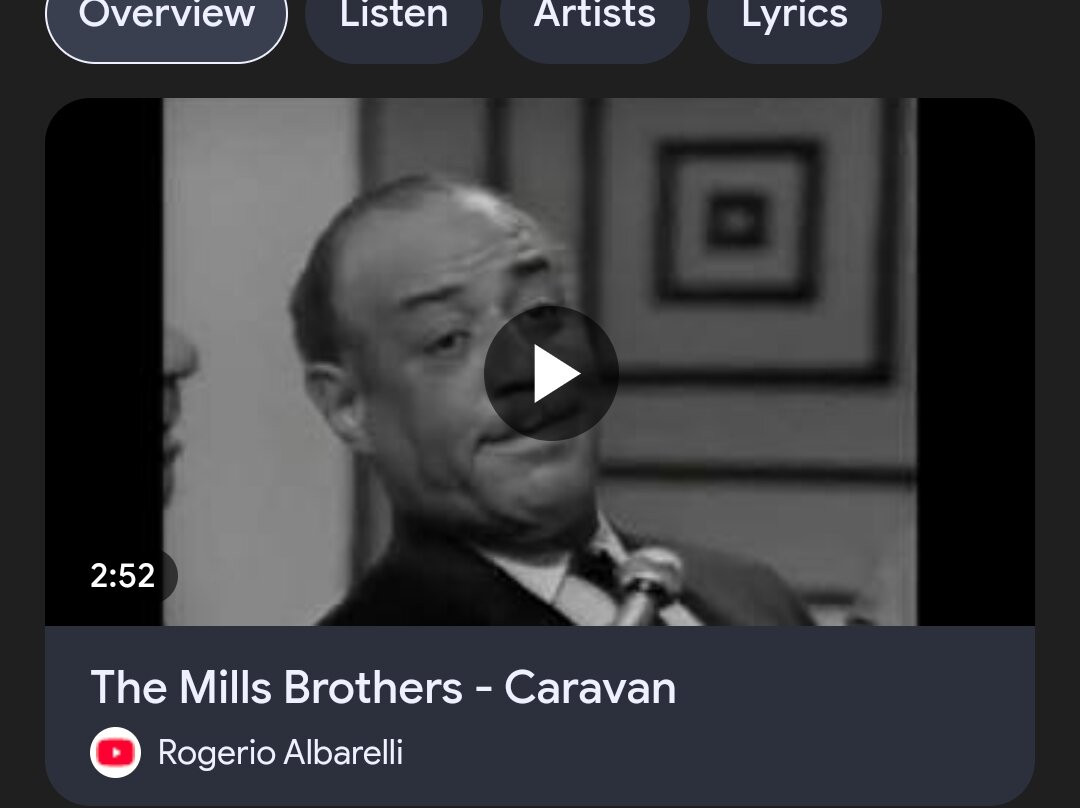This screenshot has height=808, width=1080.
Task: Open the "The Mills Brothers - Caravan" title
Action: (x=383, y=687)
